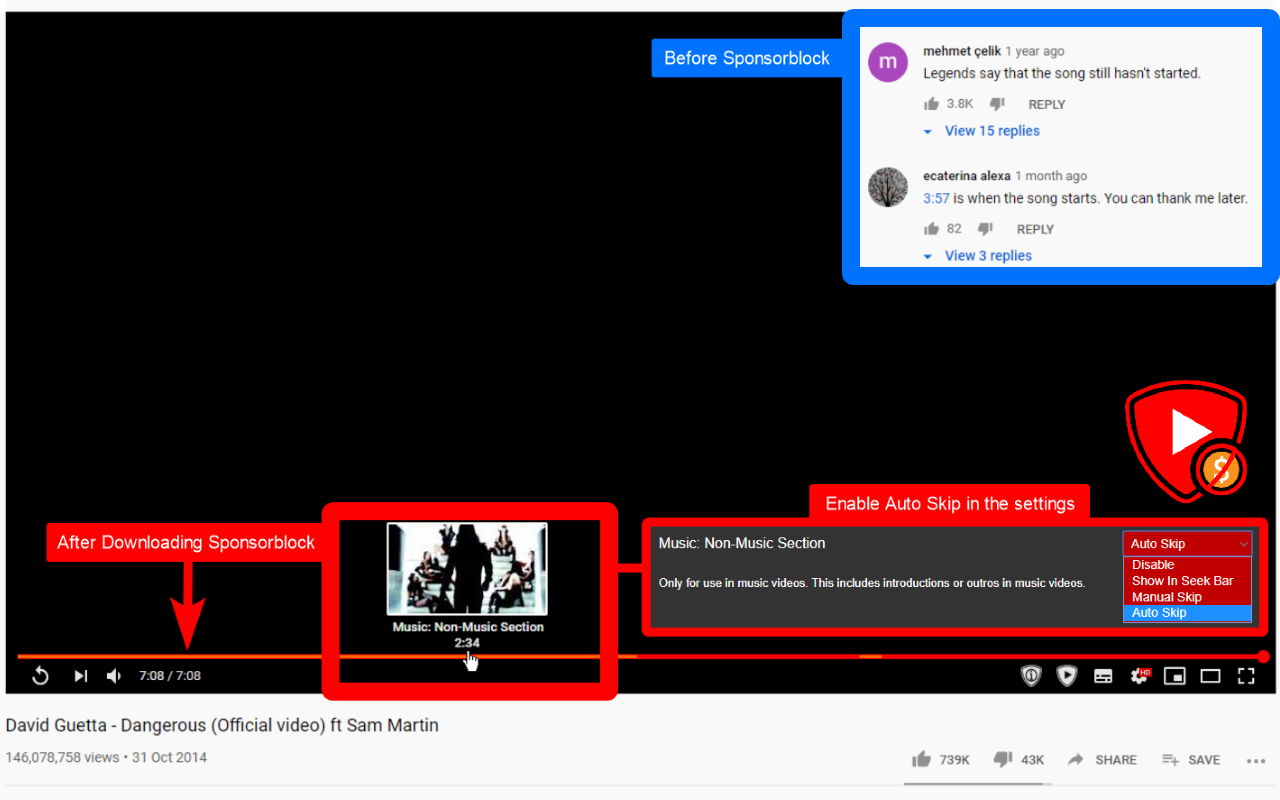Enter fullscreen with the fullscreen icon
This screenshot has height=800, width=1280.
tap(1246, 675)
